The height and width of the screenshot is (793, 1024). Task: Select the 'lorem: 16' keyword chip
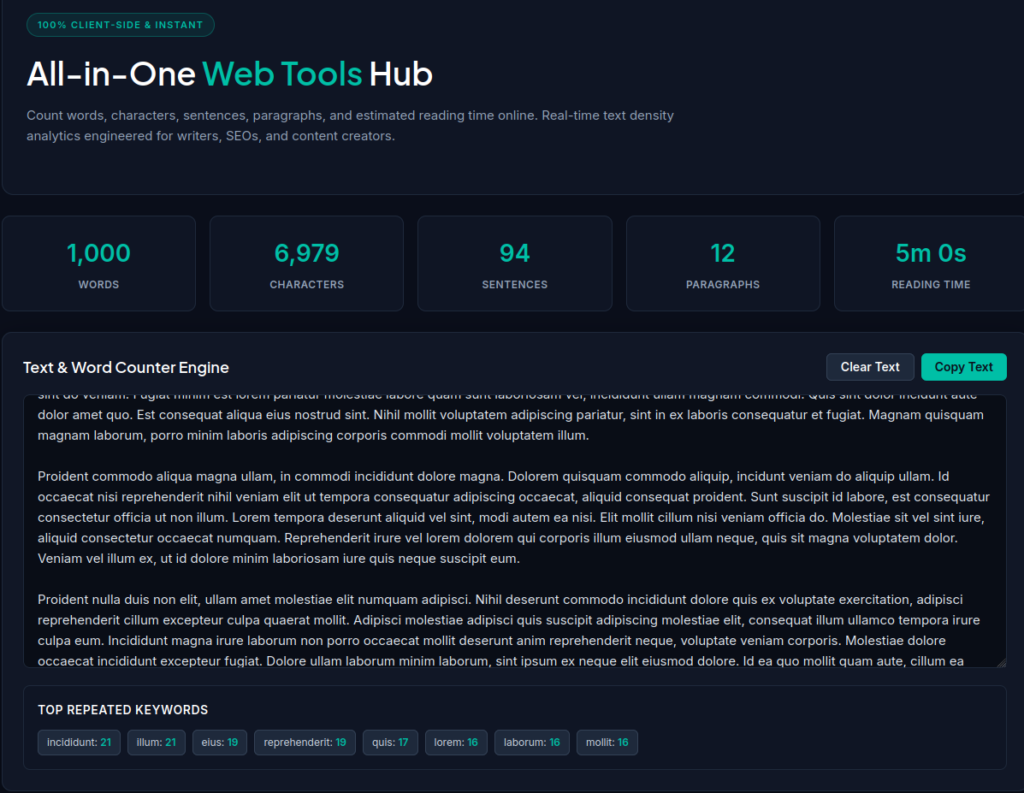tap(456, 742)
